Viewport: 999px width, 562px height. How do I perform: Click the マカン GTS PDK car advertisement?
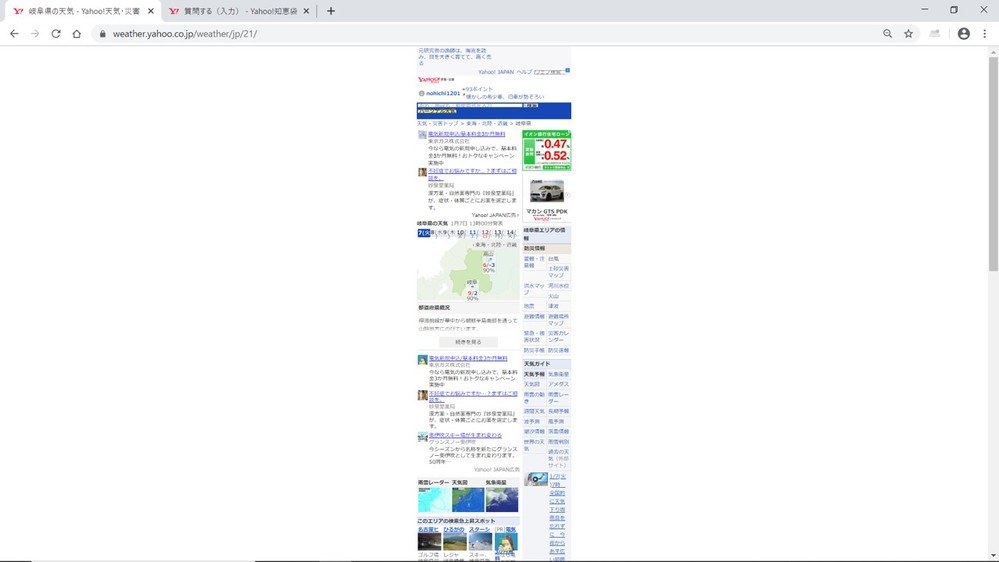(x=547, y=197)
